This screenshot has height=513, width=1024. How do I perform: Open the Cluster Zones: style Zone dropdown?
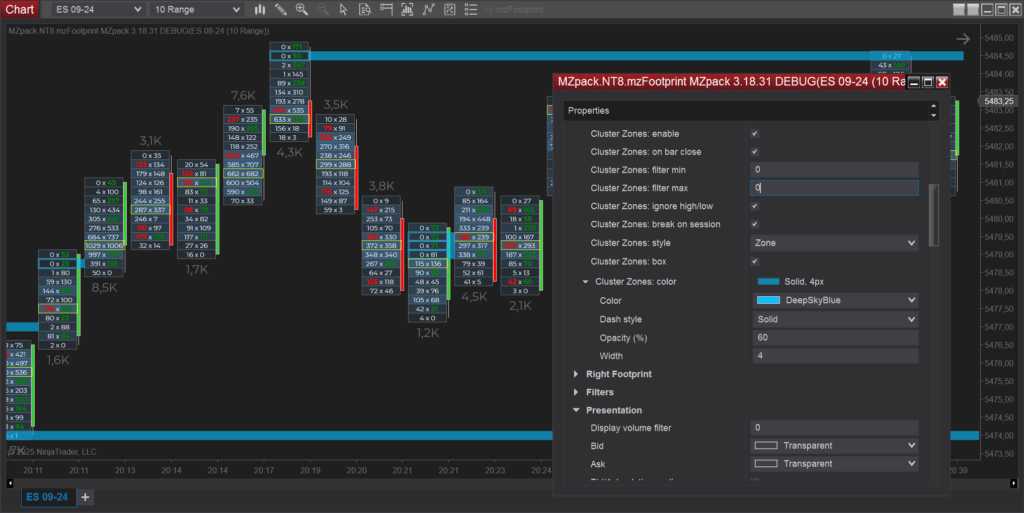tap(834, 243)
